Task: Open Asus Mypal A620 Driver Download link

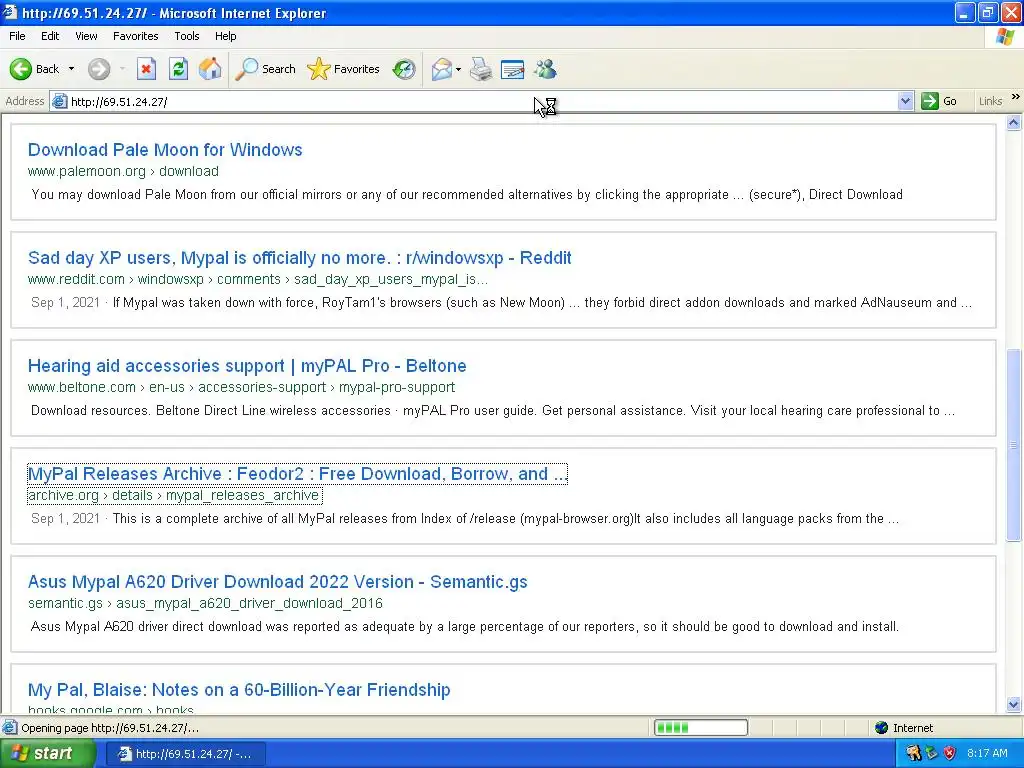Action: [278, 582]
